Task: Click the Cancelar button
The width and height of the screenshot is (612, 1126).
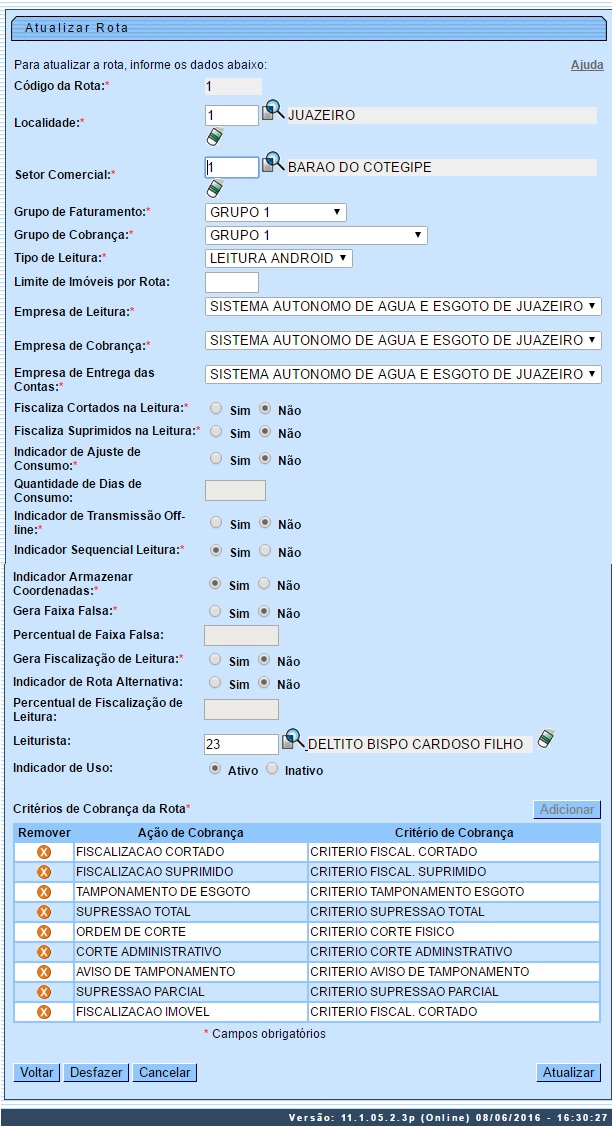Action: coord(165,1072)
